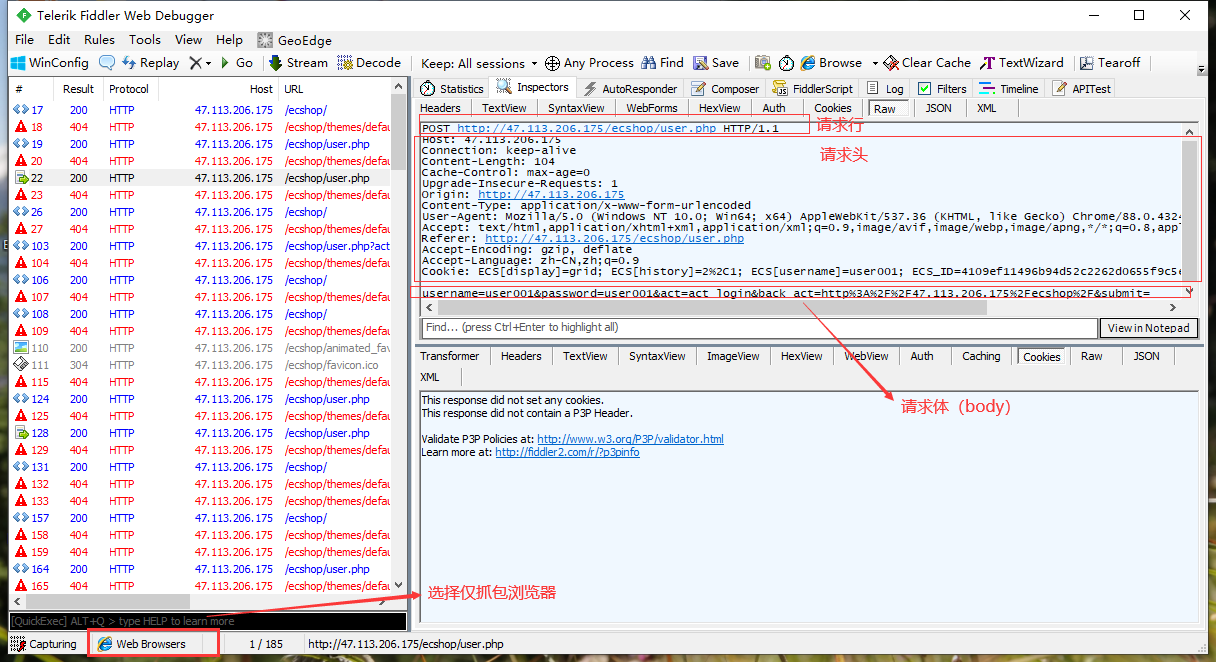Open the fiddler2.com p3pinfo link
The width and height of the screenshot is (1216, 662).
click(x=567, y=452)
